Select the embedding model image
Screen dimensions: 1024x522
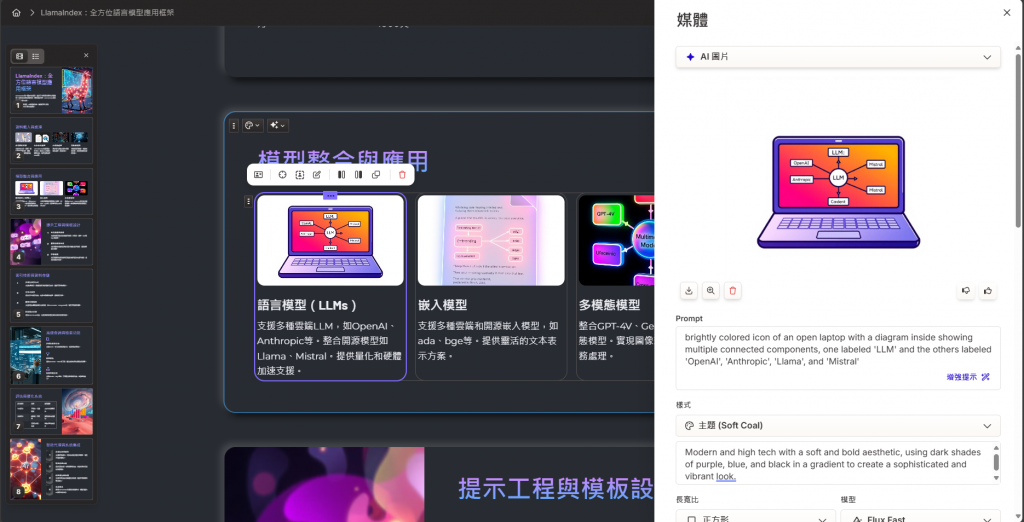pos(491,240)
